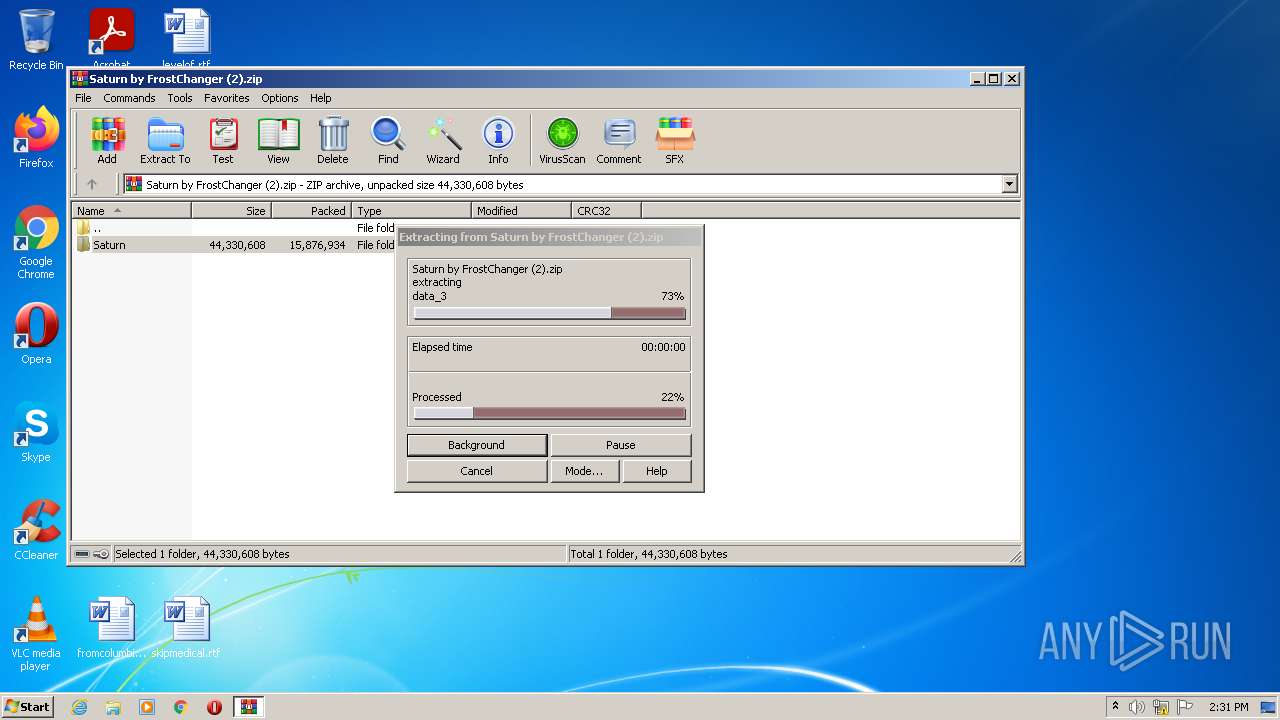This screenshot has width=1280, height=720.
Task: Open fromcolumbi rtf desktop document
Action: [x=112, y=628]
